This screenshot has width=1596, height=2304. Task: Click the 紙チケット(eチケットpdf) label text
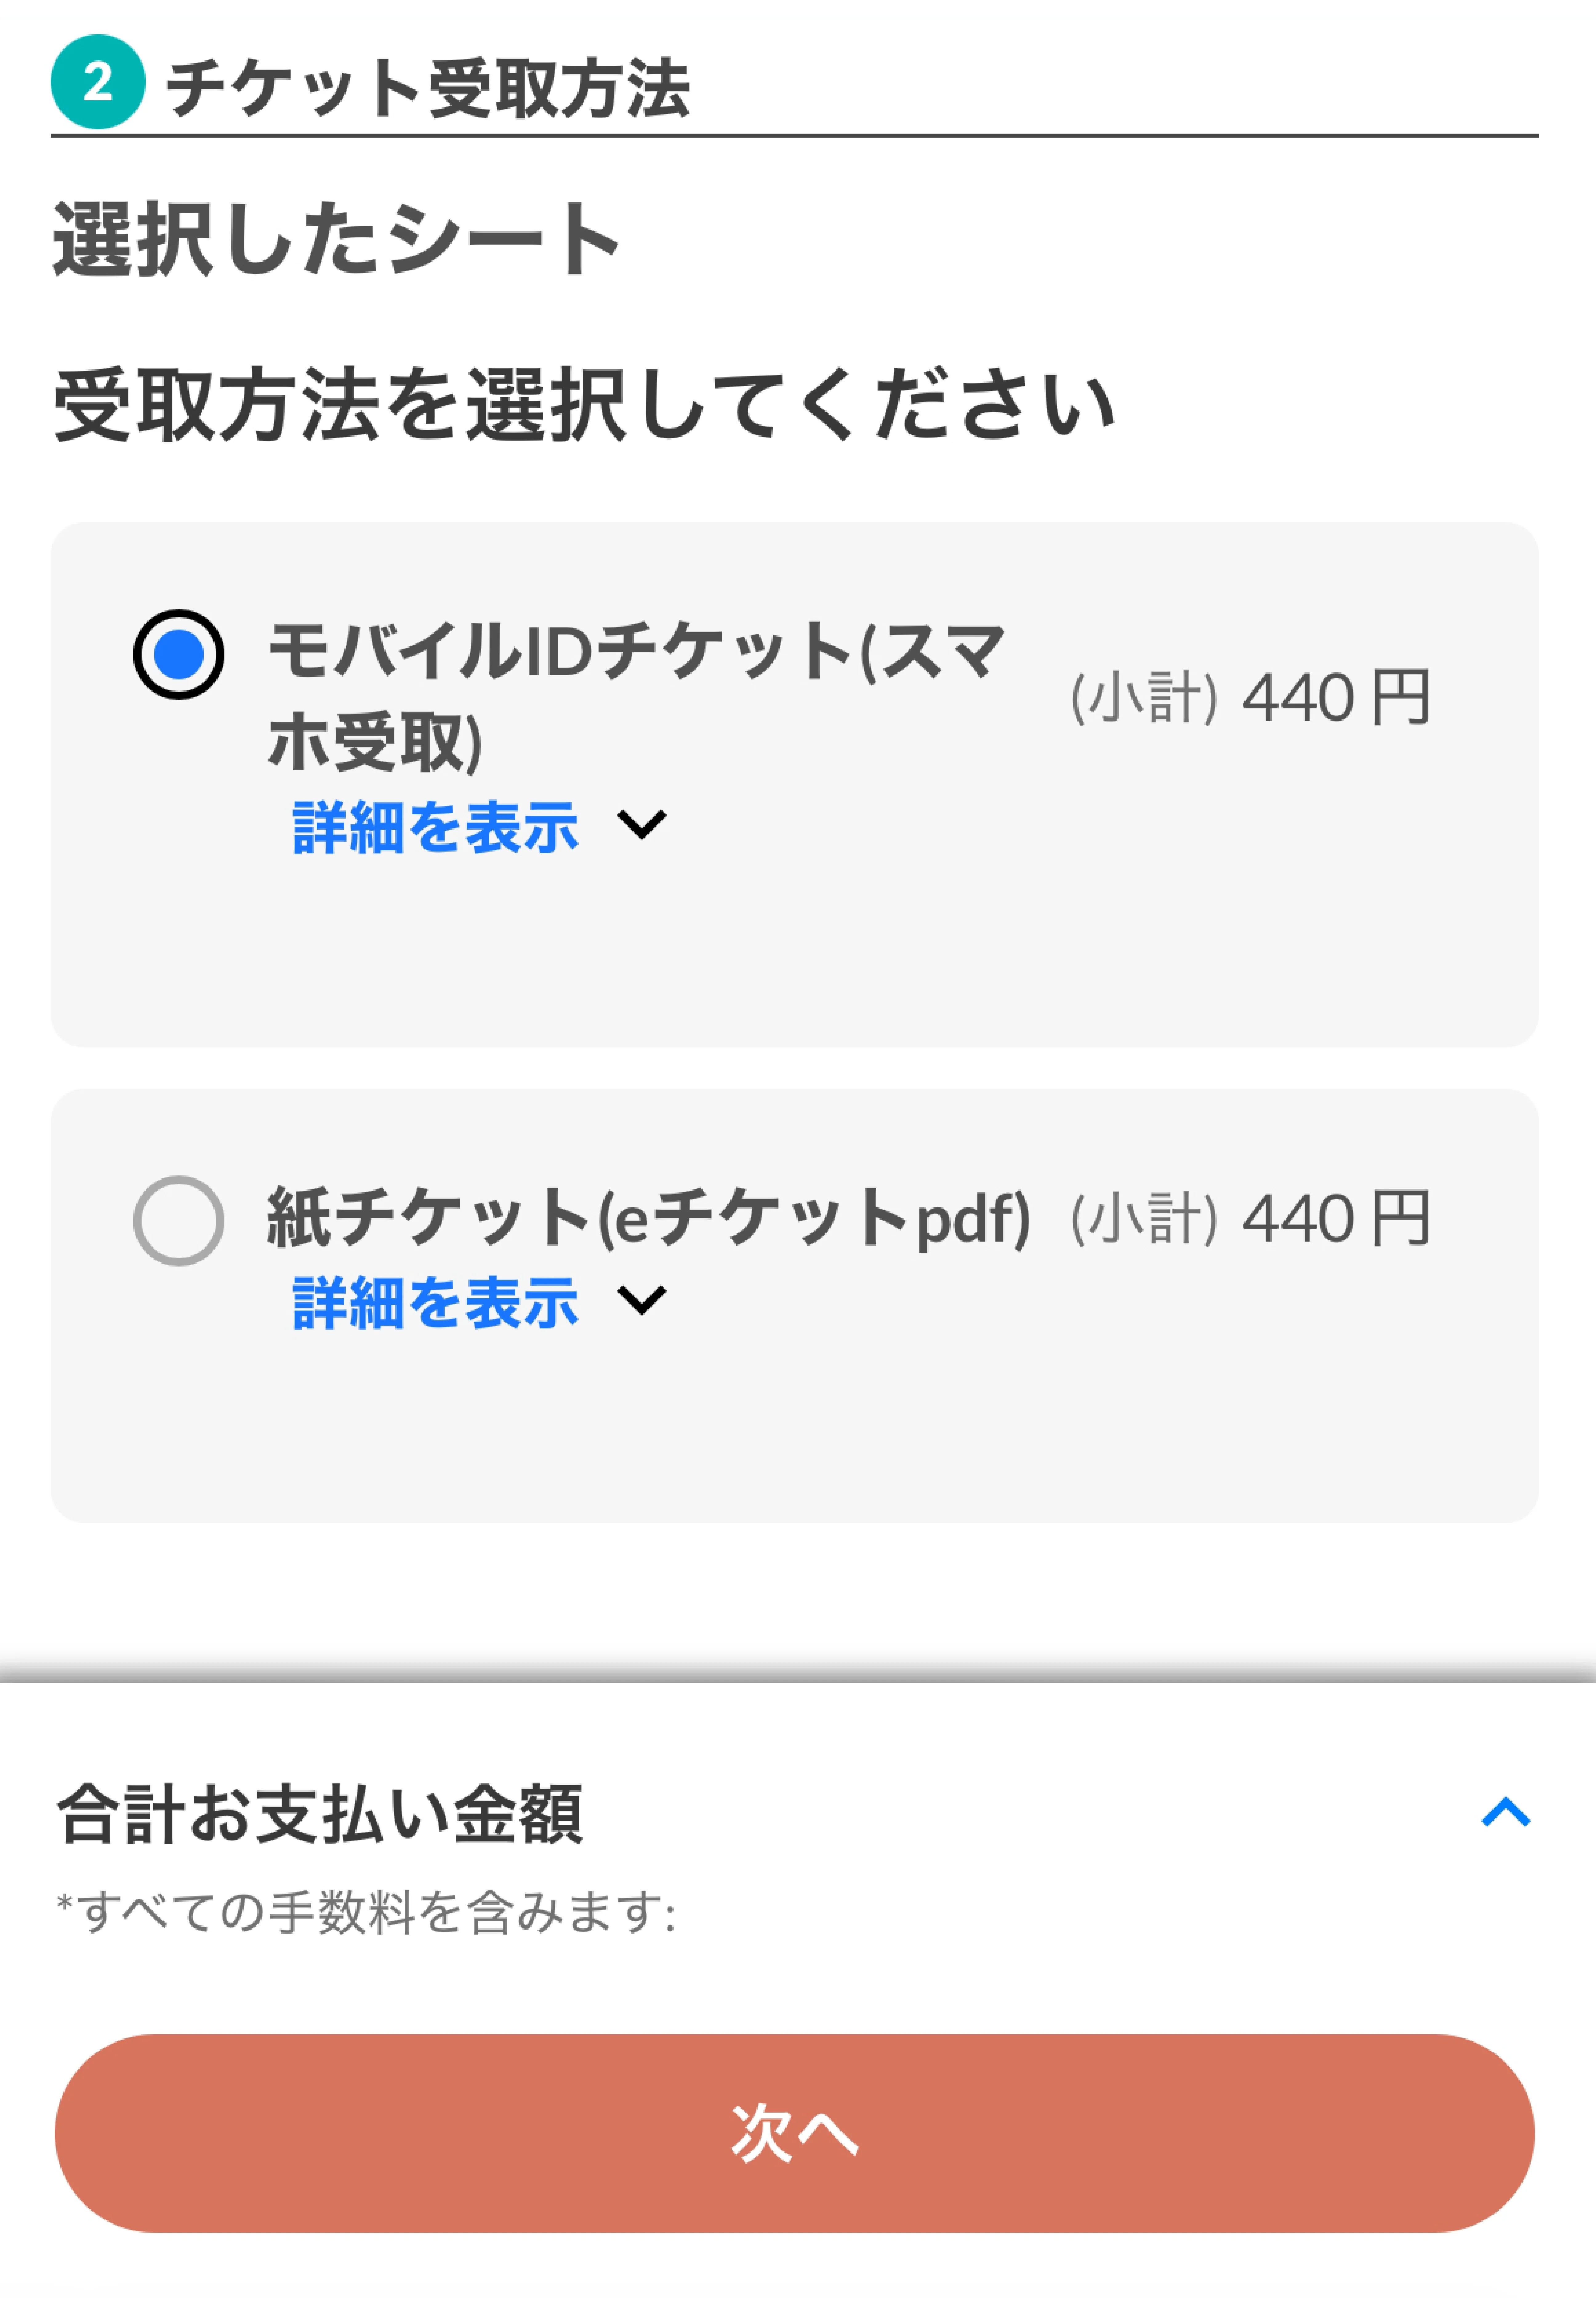[649, 1219]
